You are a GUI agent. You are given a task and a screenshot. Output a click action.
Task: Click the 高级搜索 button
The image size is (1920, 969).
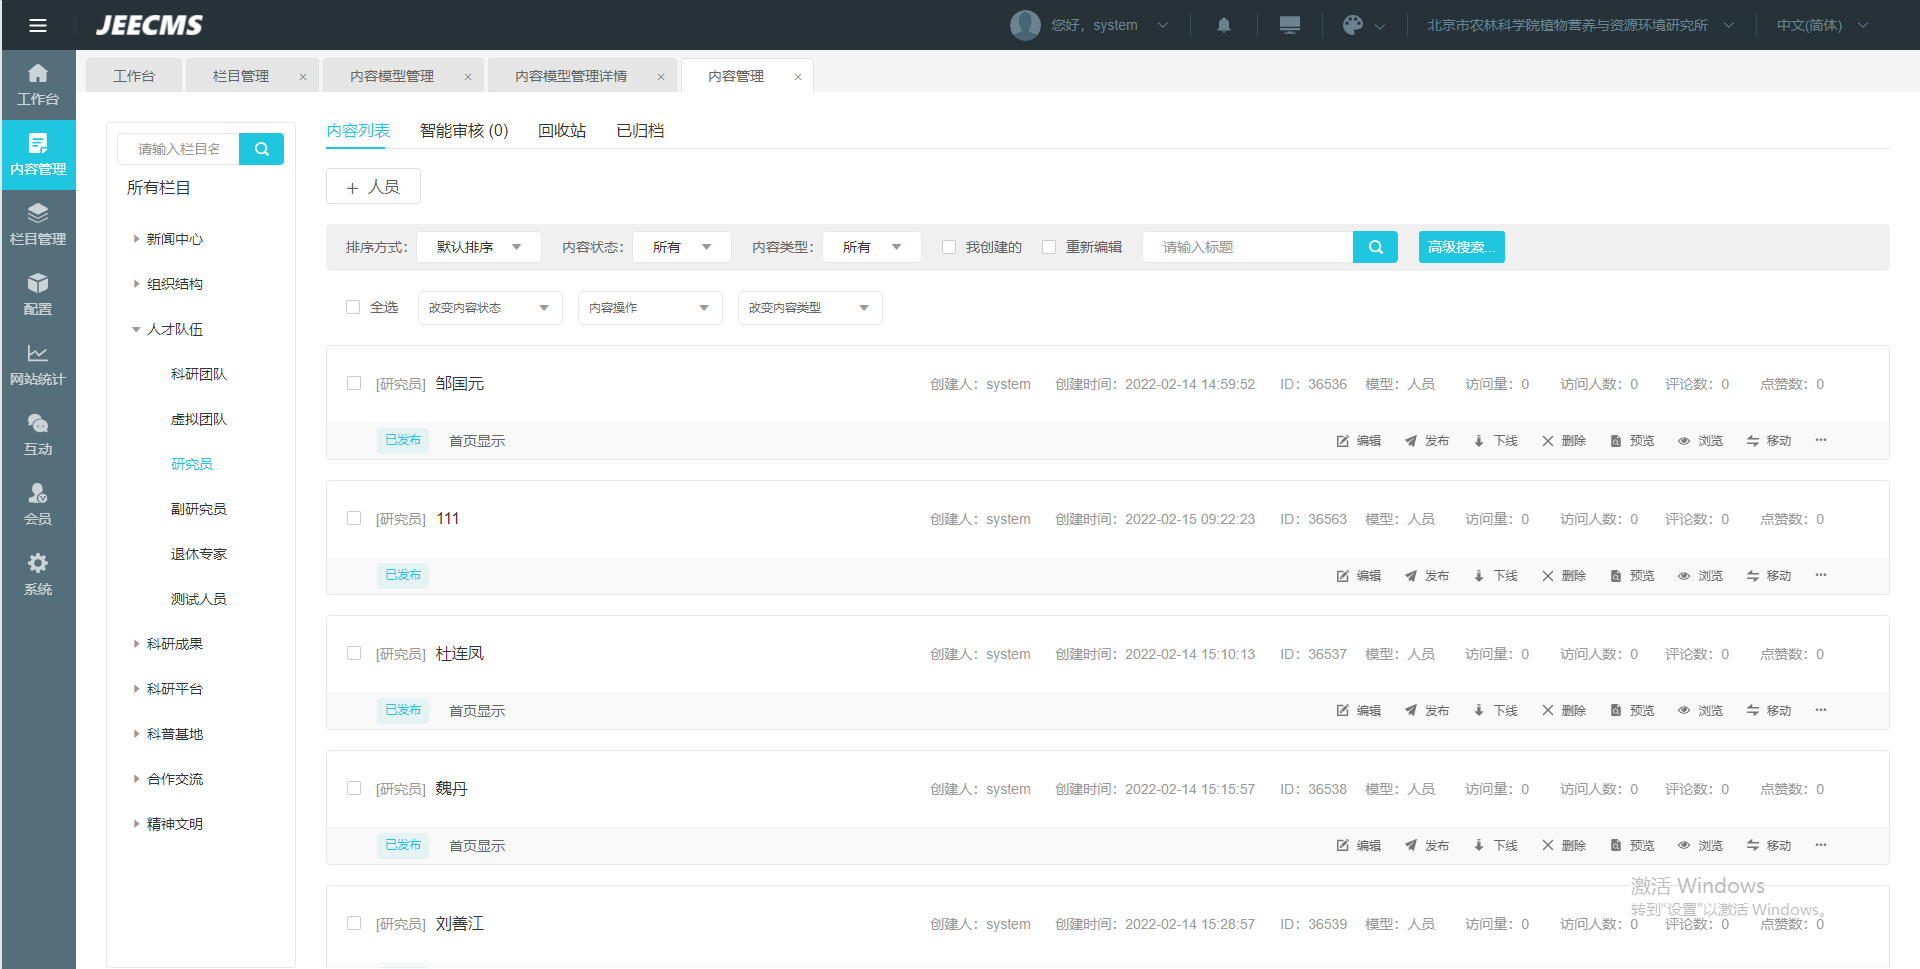click(x=1461, y=247)
